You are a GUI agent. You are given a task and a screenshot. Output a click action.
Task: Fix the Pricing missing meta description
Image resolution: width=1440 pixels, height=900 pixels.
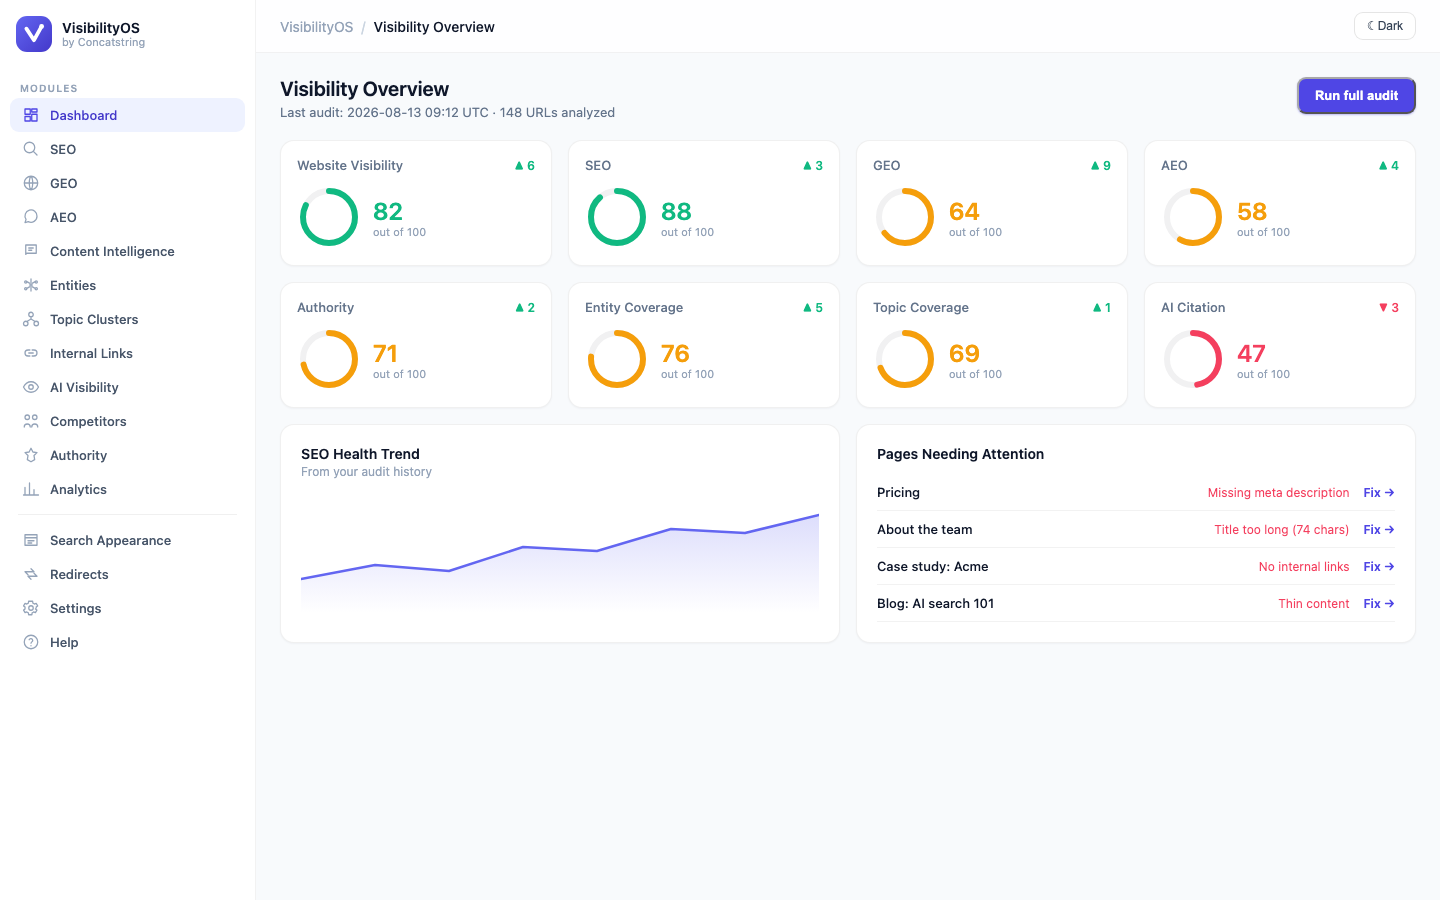tap(1379, 493)
